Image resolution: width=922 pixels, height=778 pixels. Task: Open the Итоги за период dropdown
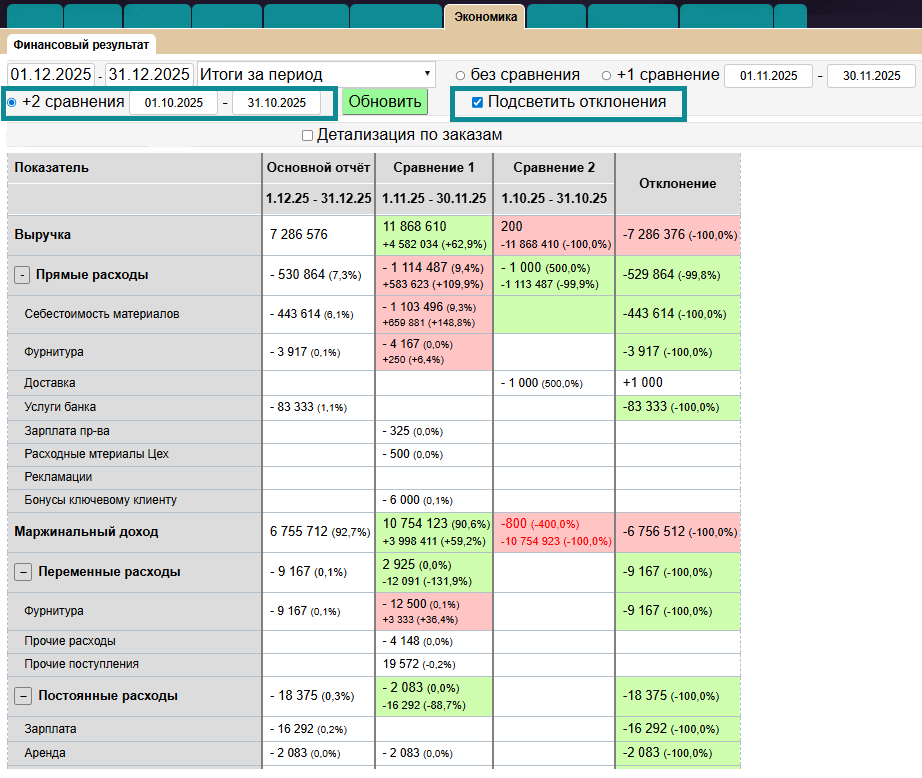pyautogui.click(x=316, y=75)
